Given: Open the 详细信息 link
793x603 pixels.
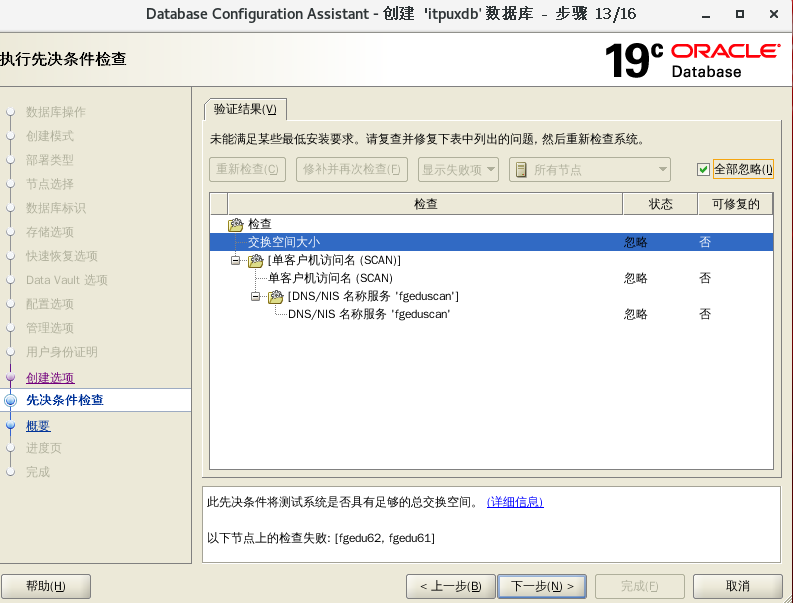Looking at the screenshot, I should point(515,502).
